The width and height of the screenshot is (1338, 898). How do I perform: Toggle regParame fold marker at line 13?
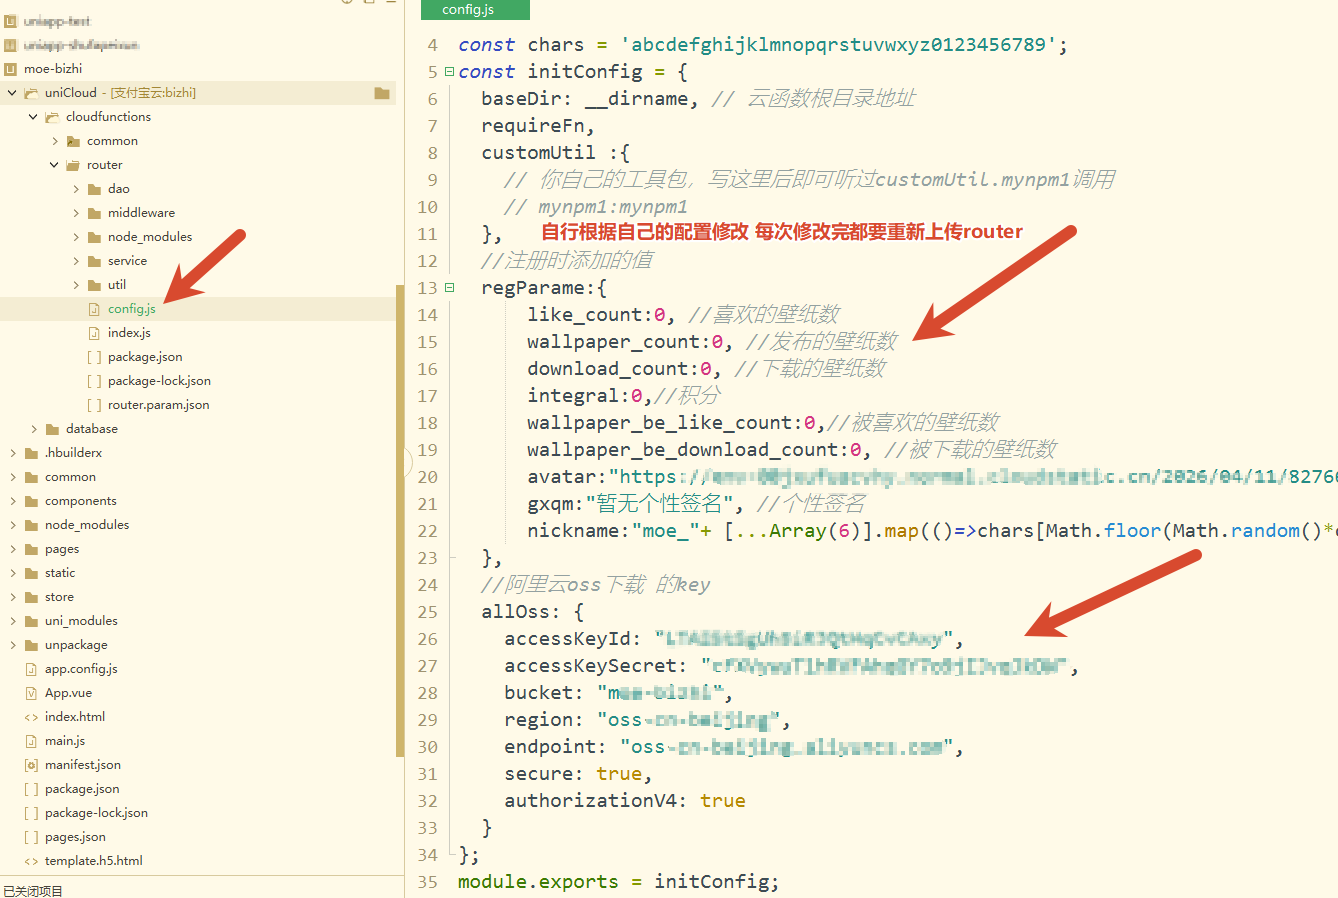point(449,288)
